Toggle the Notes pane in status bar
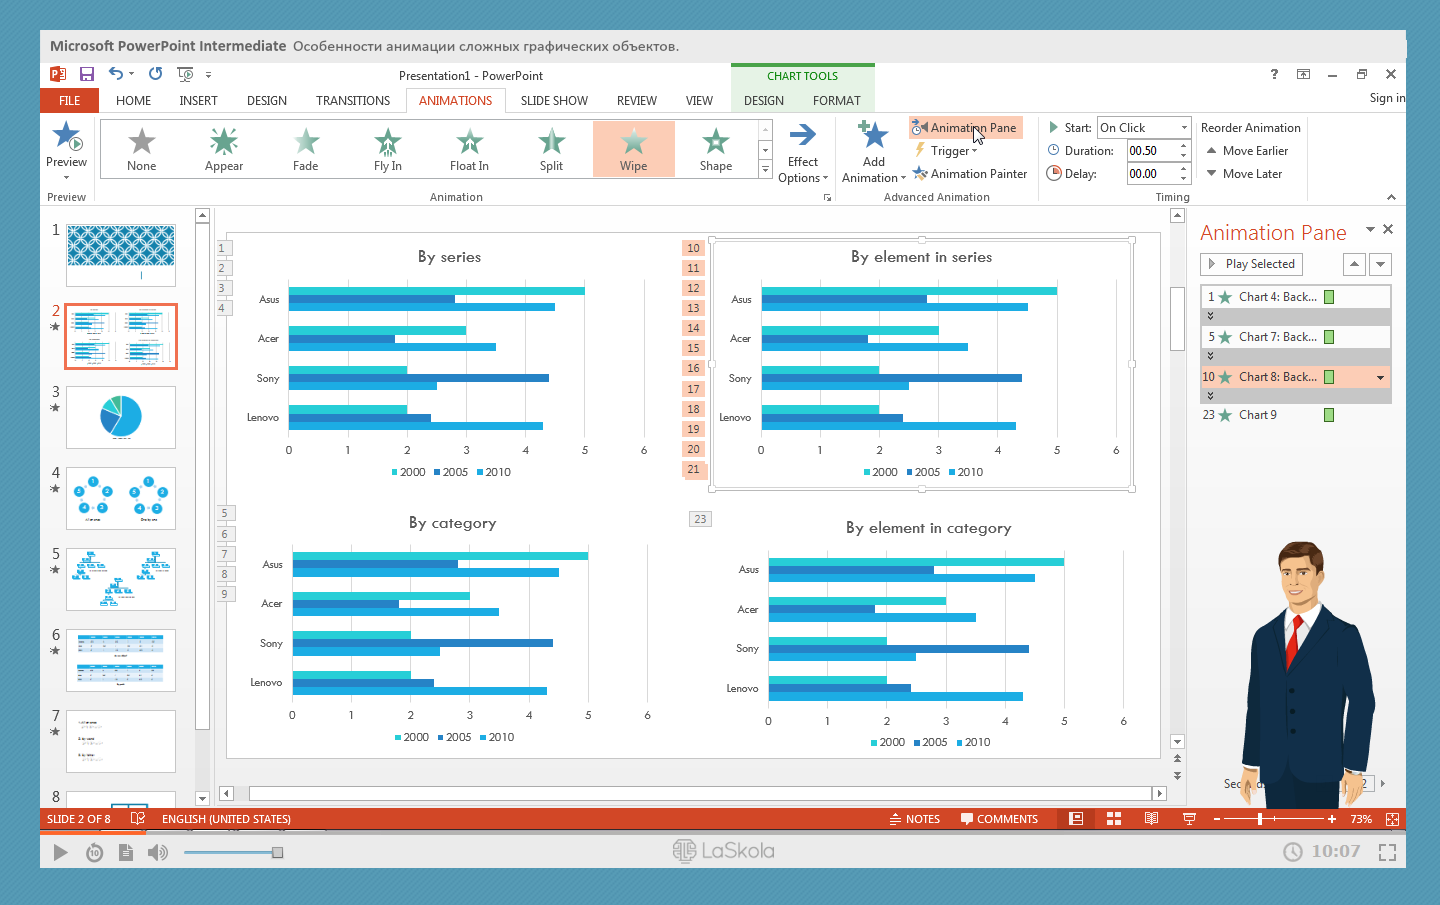Image resolution: width=1440 pixels, height=905 pixels. (x=915, y=819)
